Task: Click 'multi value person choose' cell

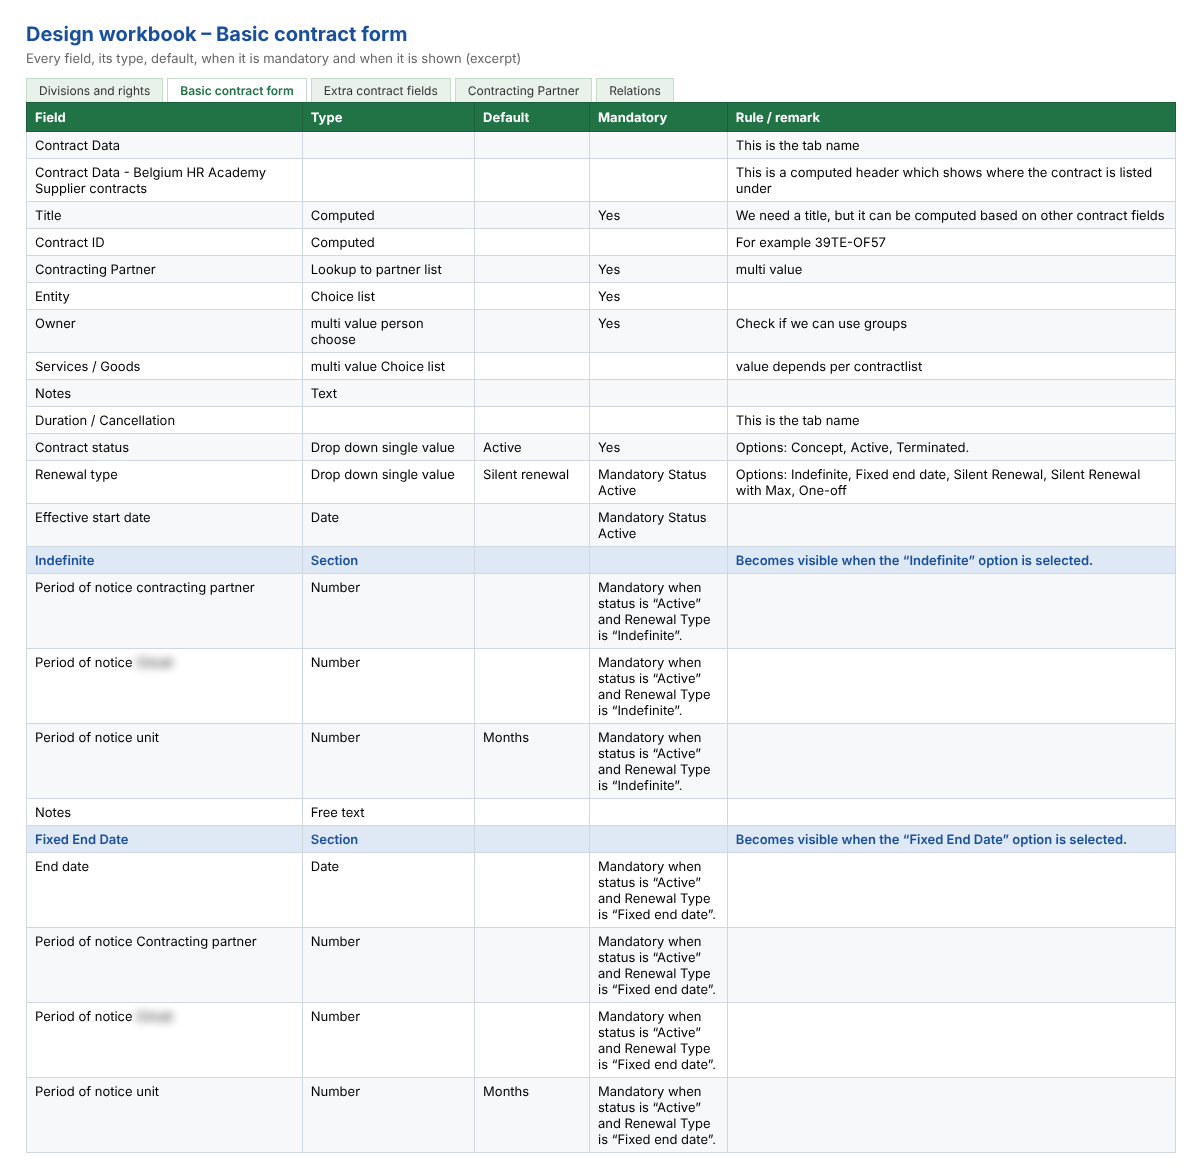Action: [388, 331]
